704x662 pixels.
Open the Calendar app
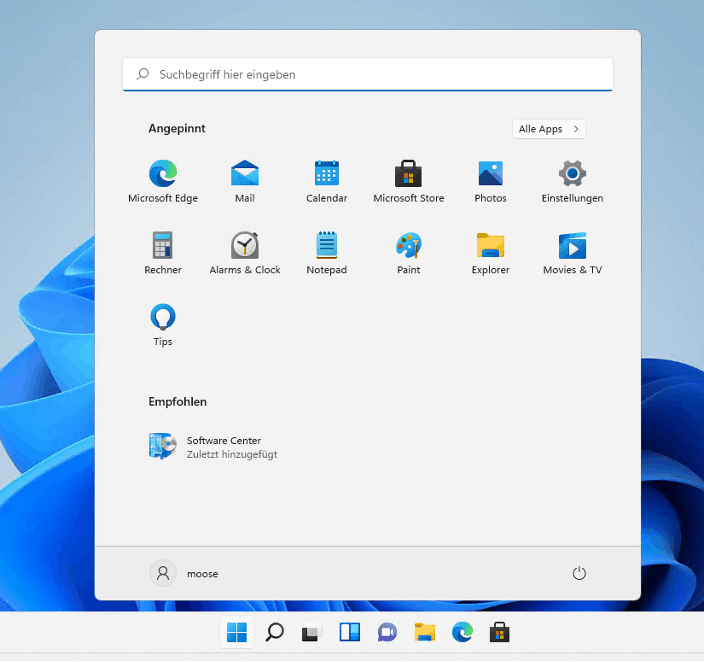pos(326,181)
